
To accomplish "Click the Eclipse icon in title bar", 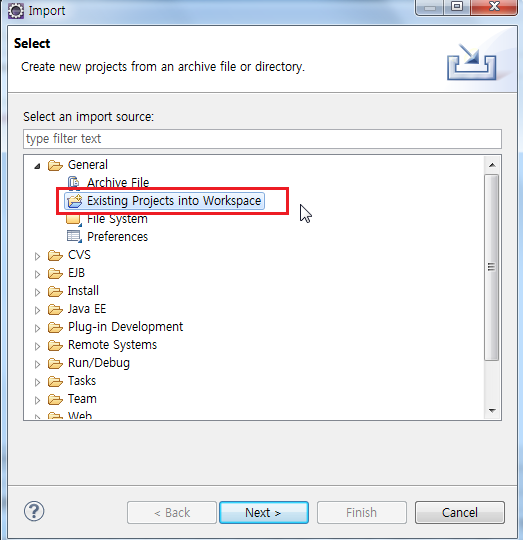I will coord(16,11).
